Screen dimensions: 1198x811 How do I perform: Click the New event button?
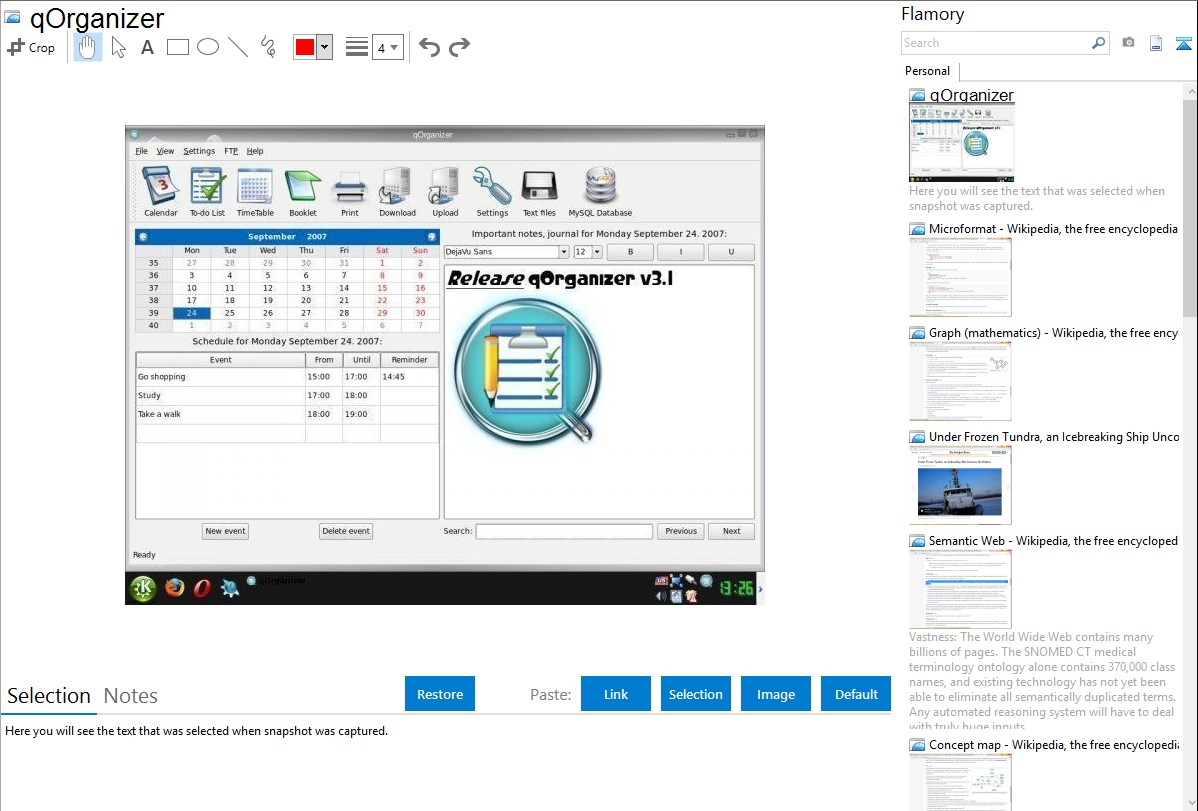coord(225,531)
